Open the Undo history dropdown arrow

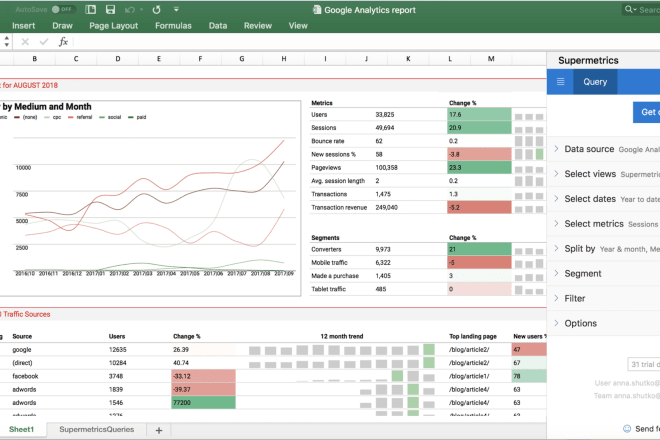141,9
